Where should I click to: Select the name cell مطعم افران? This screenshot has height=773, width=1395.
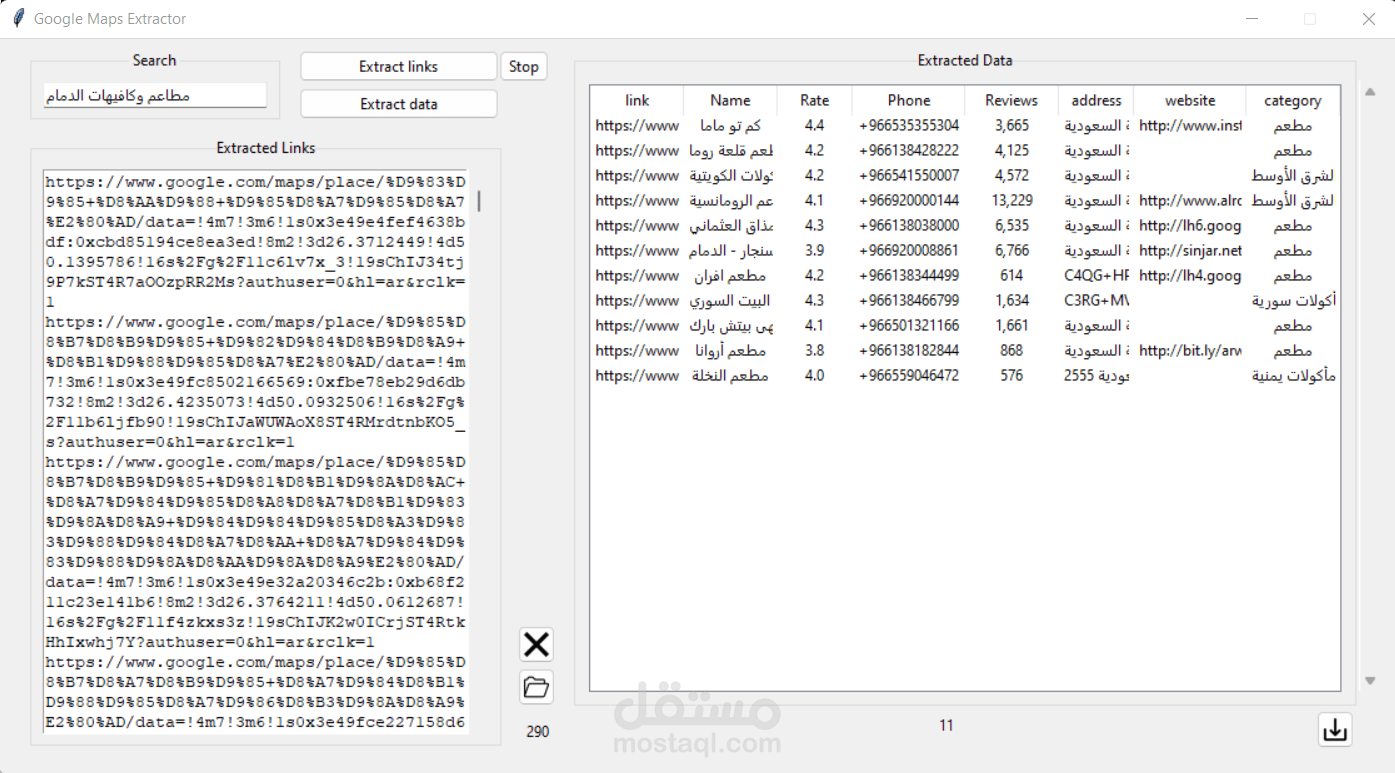point(730,276)
